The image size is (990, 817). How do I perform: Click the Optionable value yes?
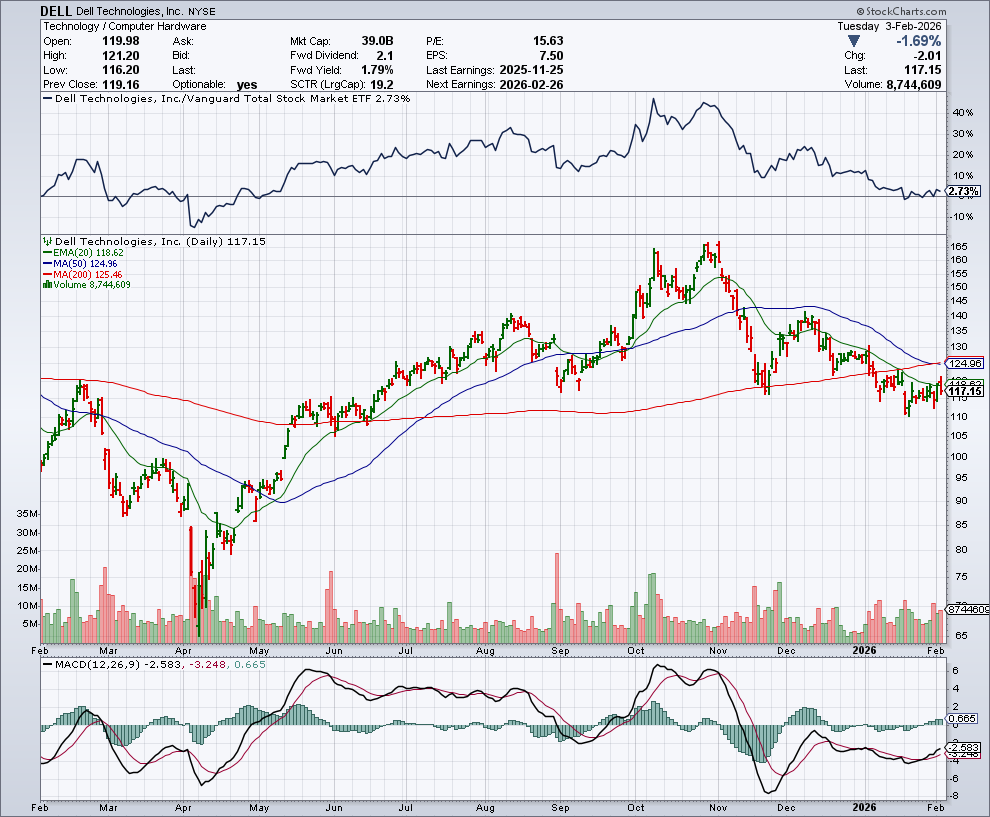[x=247, y=85]
